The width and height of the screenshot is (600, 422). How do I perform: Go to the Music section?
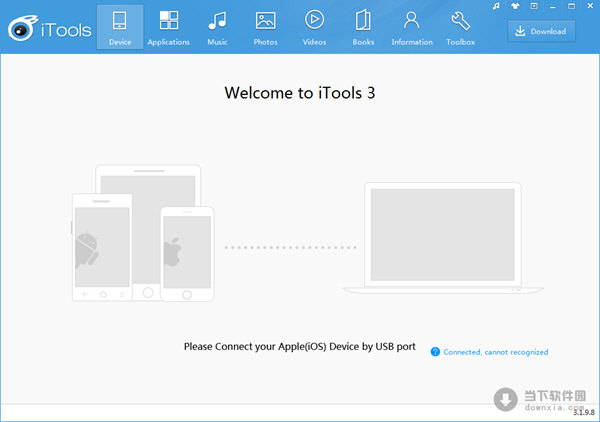(217, 27)
